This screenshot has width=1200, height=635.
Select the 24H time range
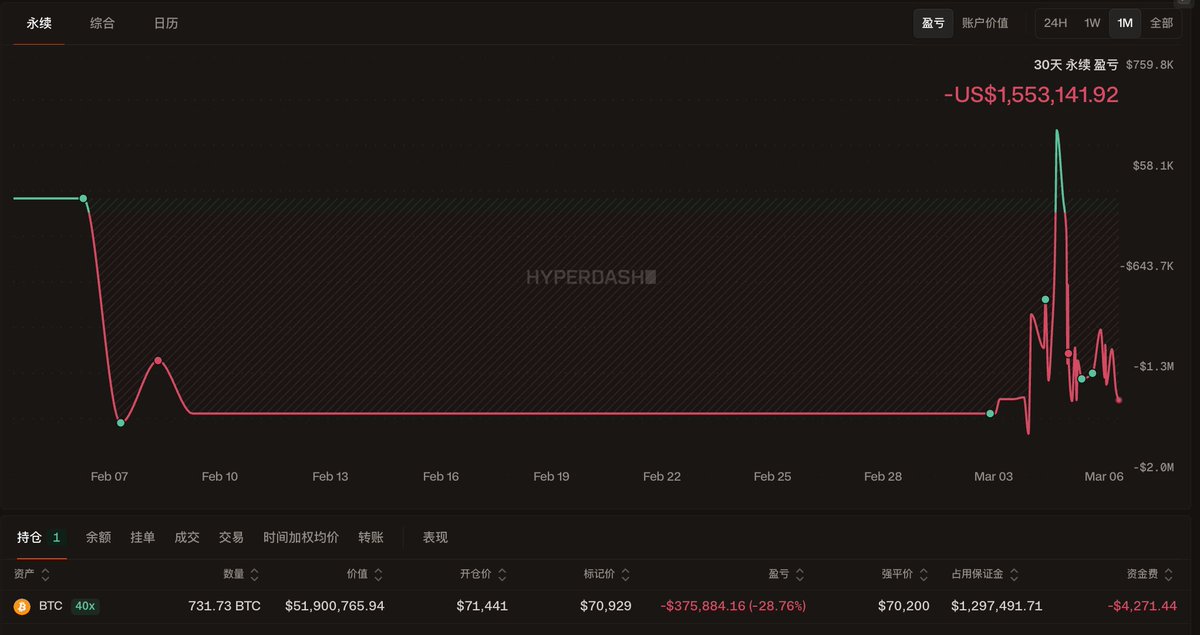tap(1055, 23)
